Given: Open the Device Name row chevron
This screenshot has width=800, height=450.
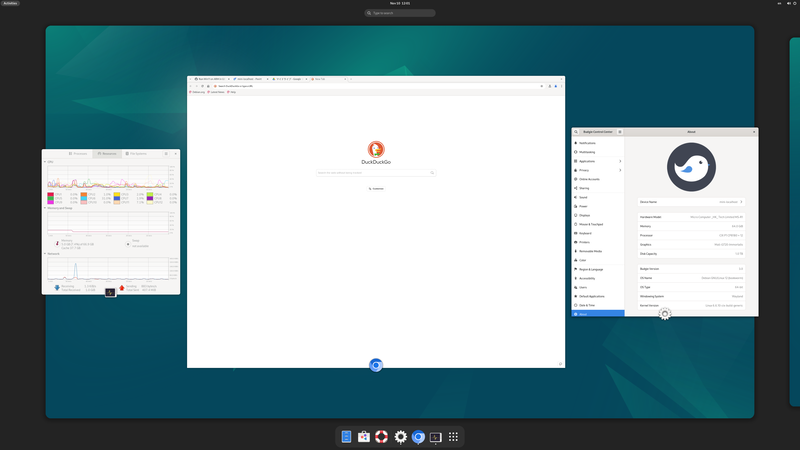Looking at the screenshot, I should [741, 202].
